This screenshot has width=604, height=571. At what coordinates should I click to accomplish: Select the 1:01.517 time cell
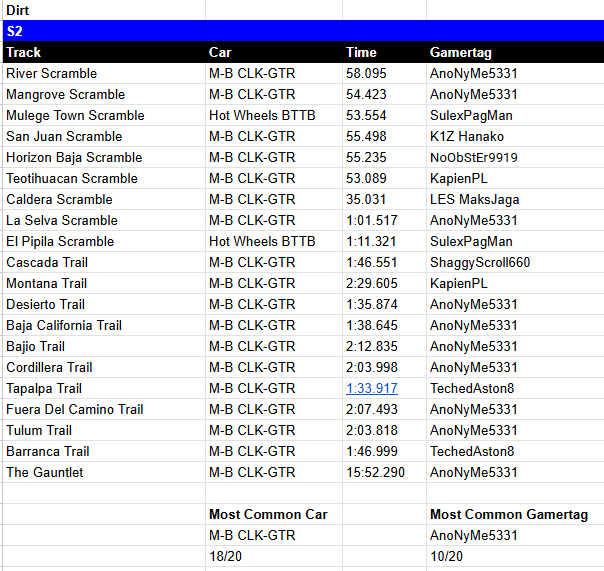point(384,220)
